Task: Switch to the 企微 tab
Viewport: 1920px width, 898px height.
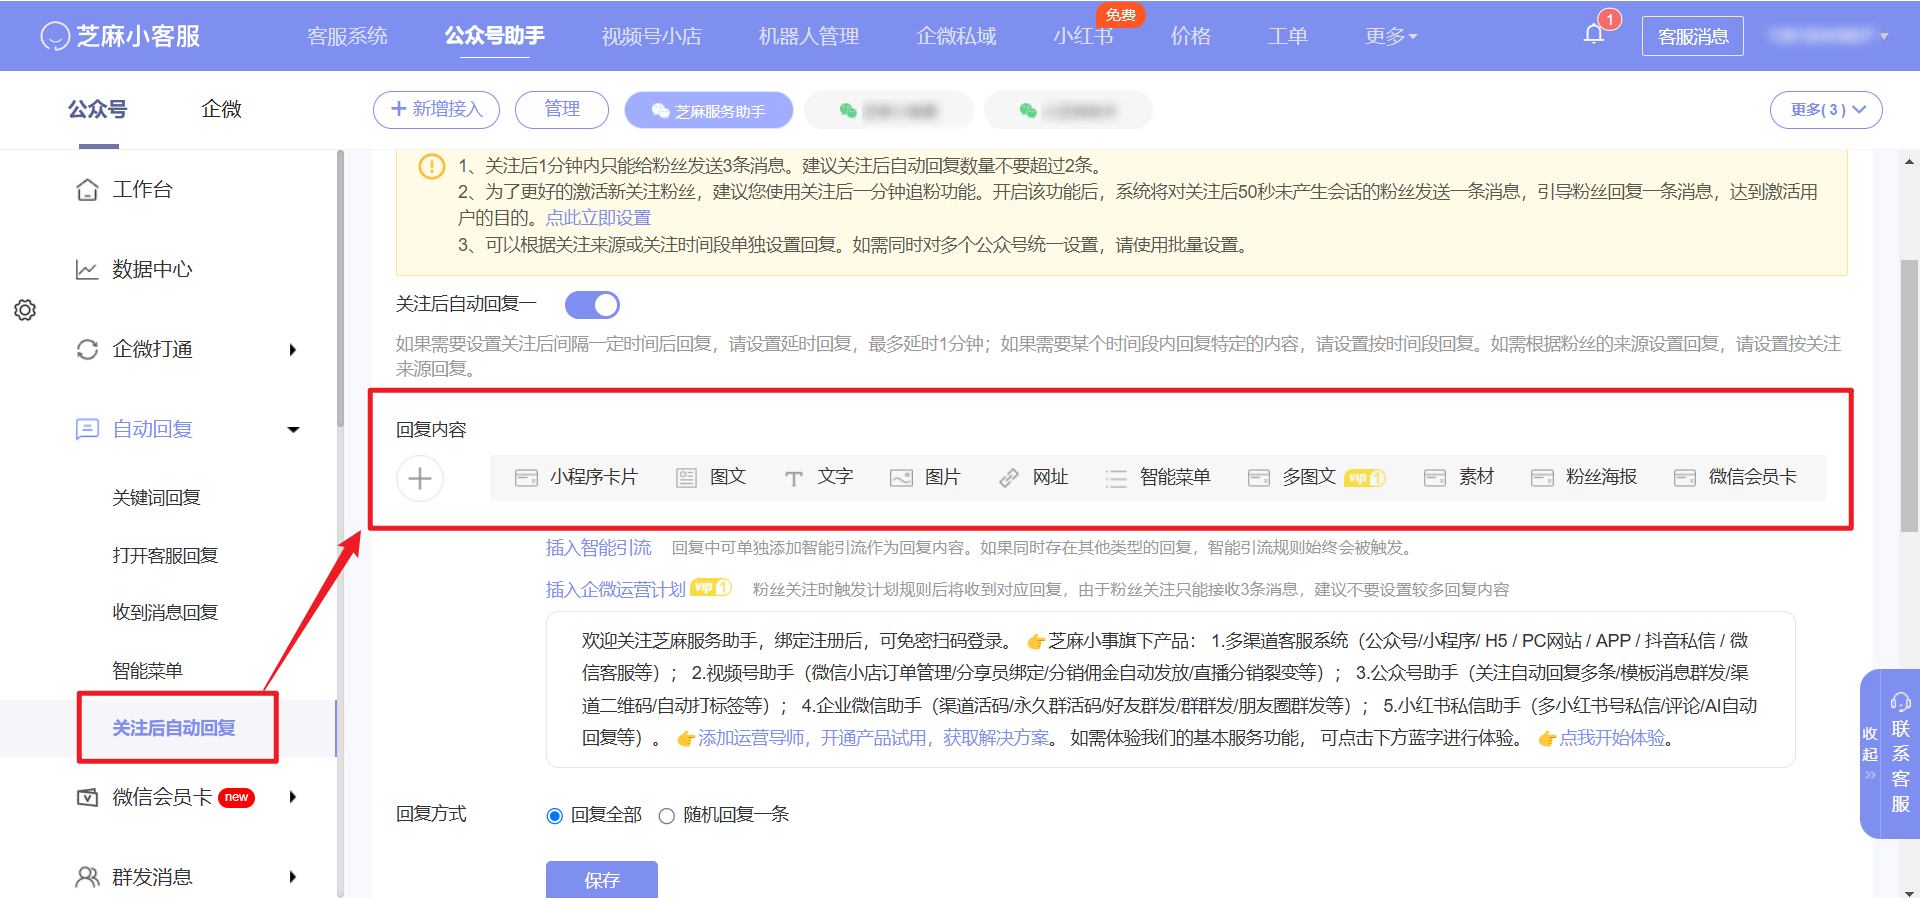Action: coord(221,109)
